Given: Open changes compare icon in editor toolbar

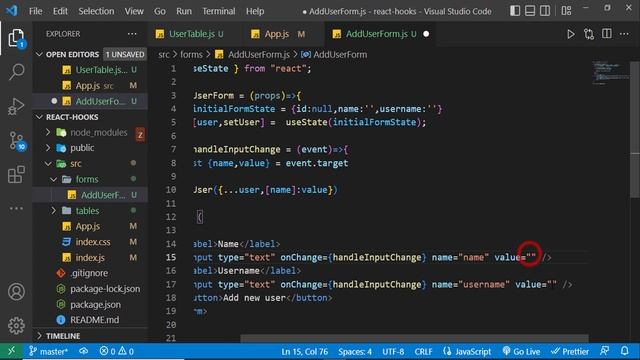Looking at the screenshot, I should [589, 34].
